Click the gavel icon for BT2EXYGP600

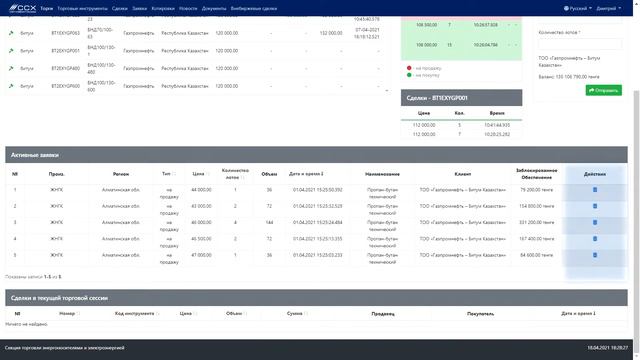[x=11, y=86]
